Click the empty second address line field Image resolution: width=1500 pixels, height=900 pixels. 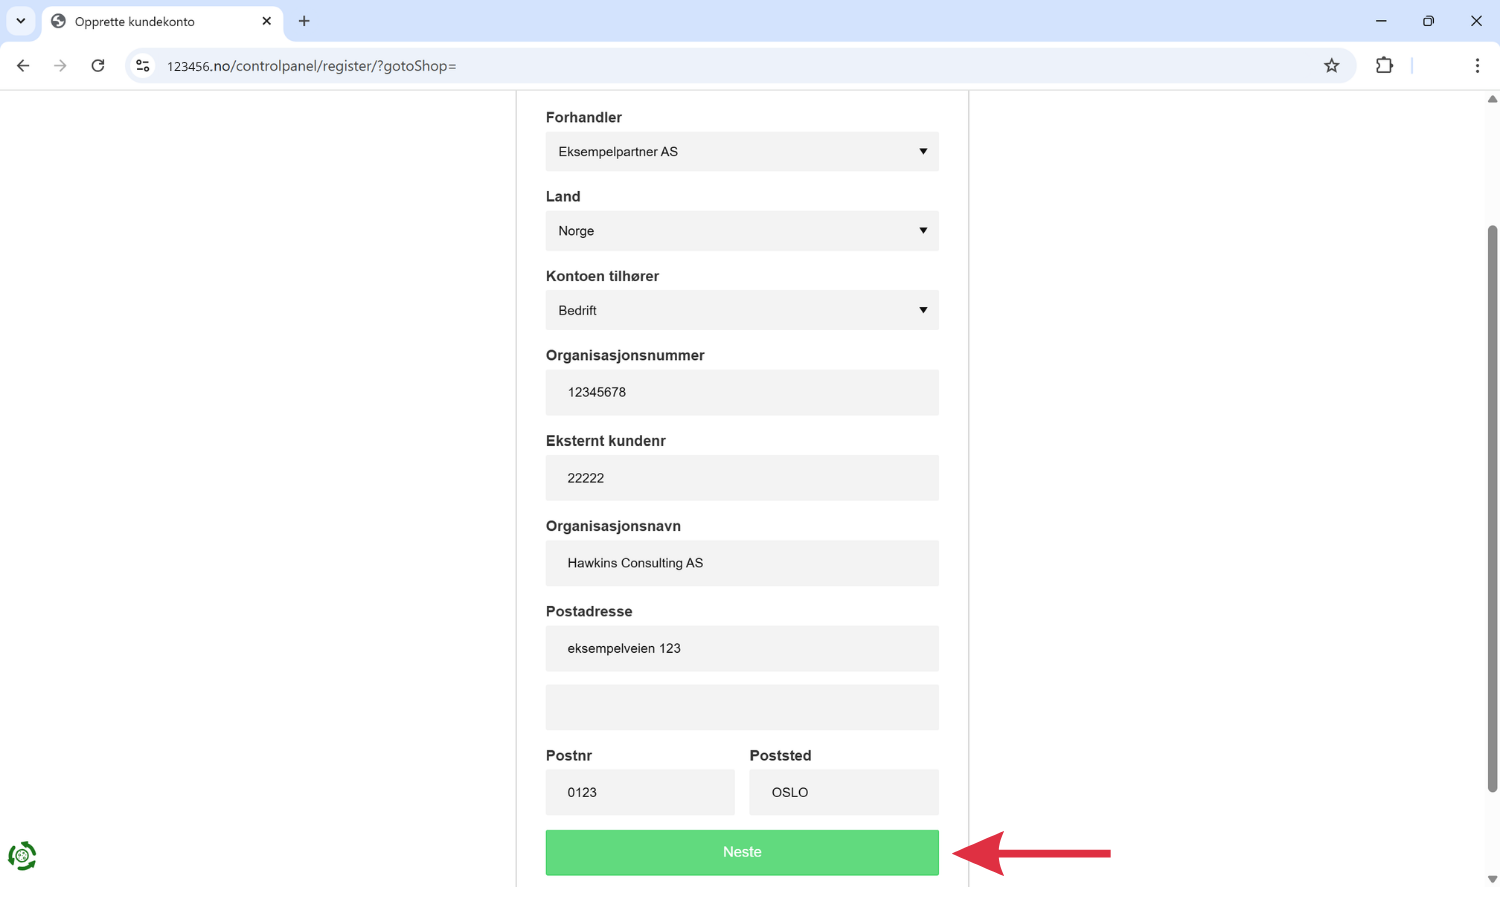pos(742,707)
